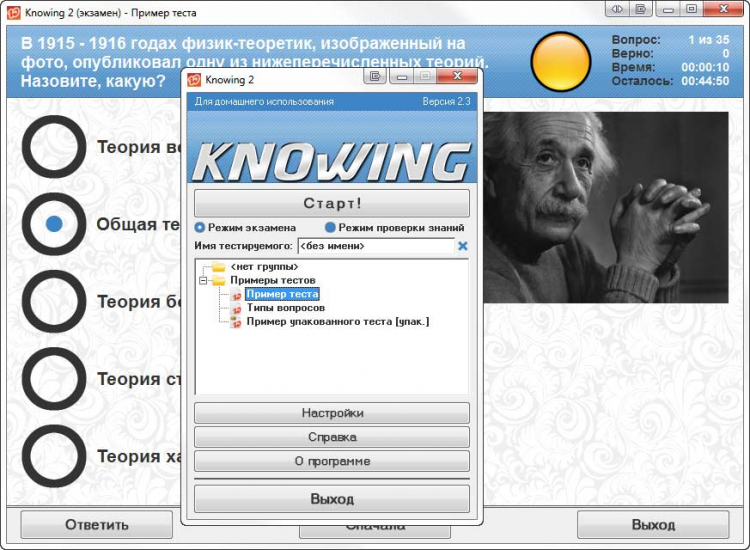Click the '<нет группы>' folder icon
750x550 pixels.
click(x=219, y=267)
